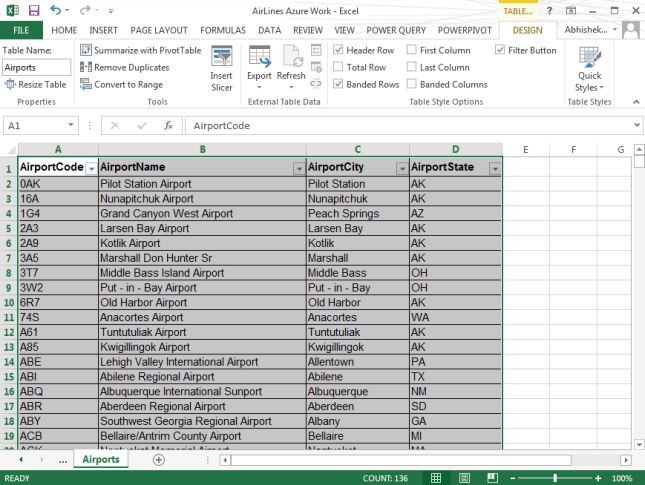Click the Save icon in quick access toolbar

pos(34,11)
